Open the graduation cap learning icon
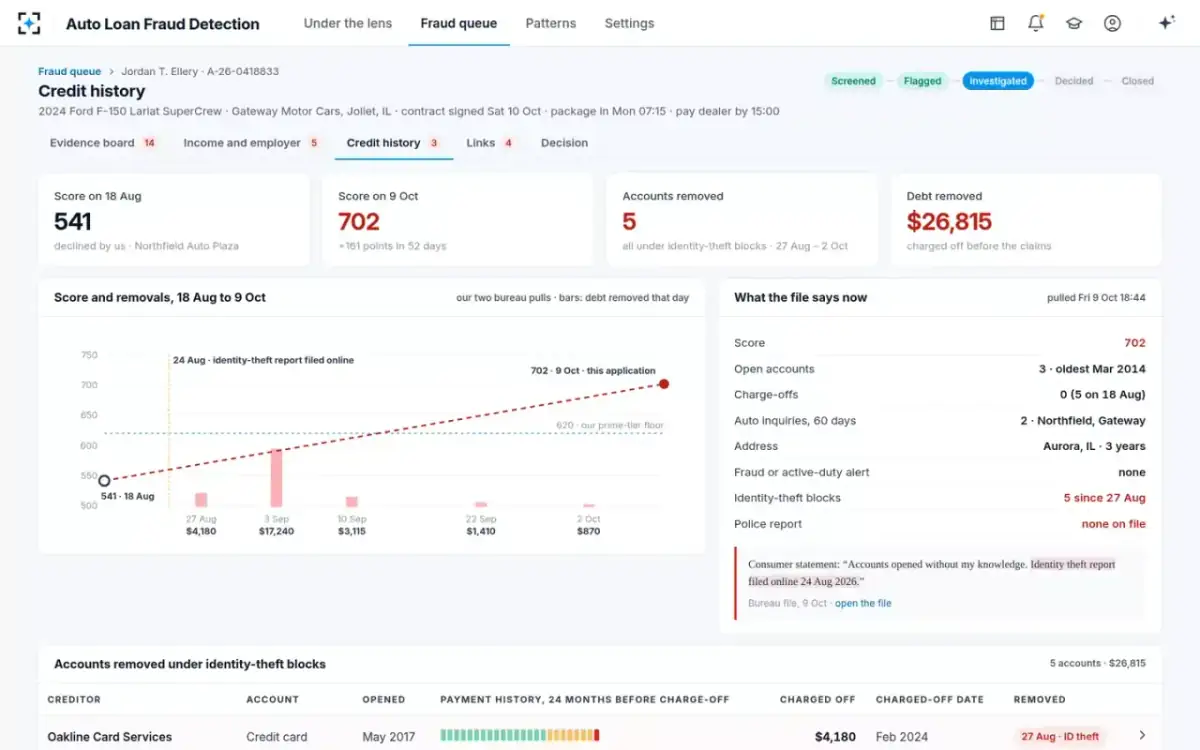 1074,23
